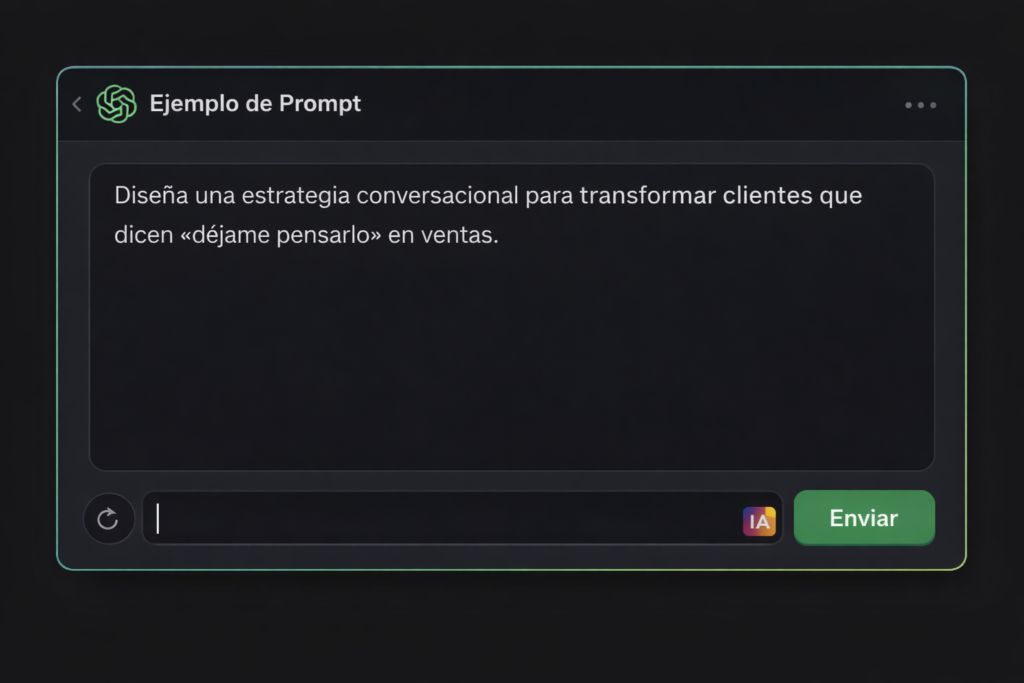The width and height of the screenshot is (1024, 683).
Task: Focus the empty message input field
Action: pyautogui.click(x=450, y=519)
